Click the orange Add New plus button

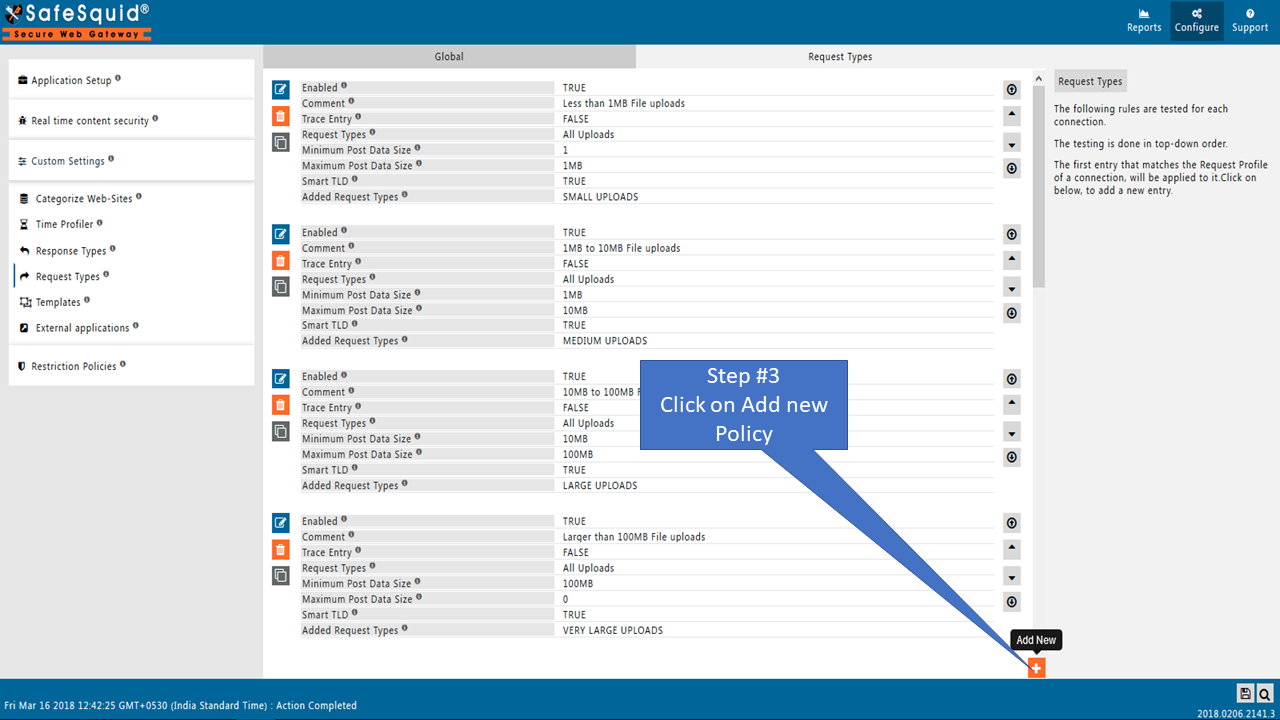1036,668
